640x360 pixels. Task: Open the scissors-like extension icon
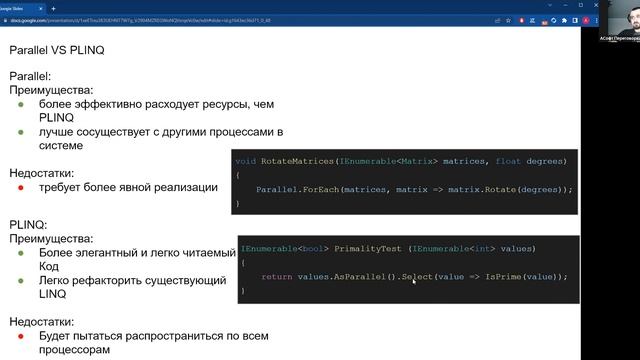click(x=532, y=20)
